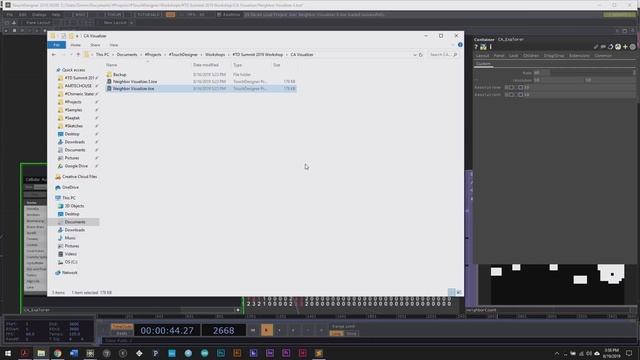Click the timeline reset-to-start button
640x360 pixels.
[x=253, y=330]
